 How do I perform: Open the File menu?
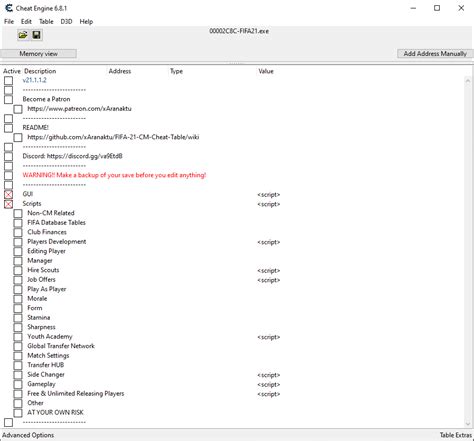click(9, 22)
